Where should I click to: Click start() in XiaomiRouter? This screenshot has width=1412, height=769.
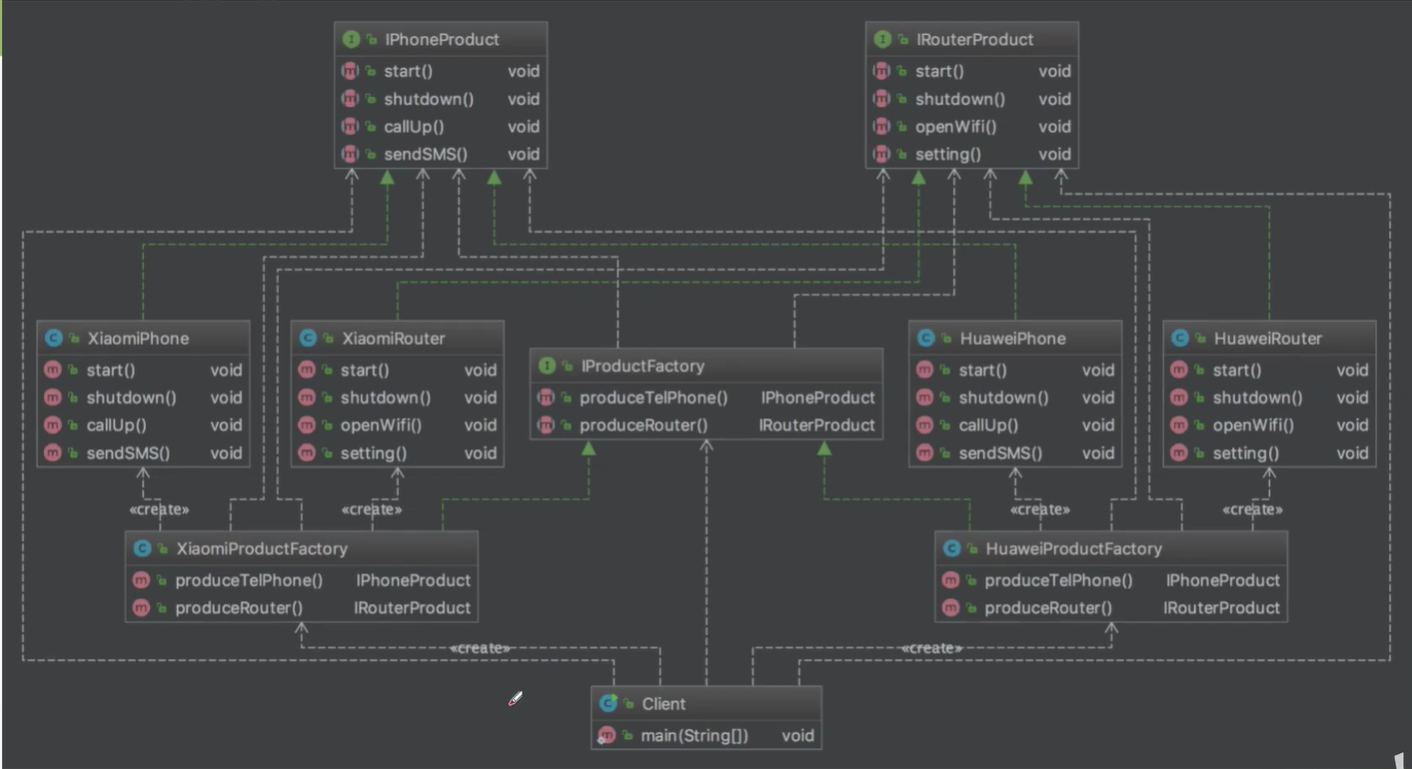click(365, 371)
